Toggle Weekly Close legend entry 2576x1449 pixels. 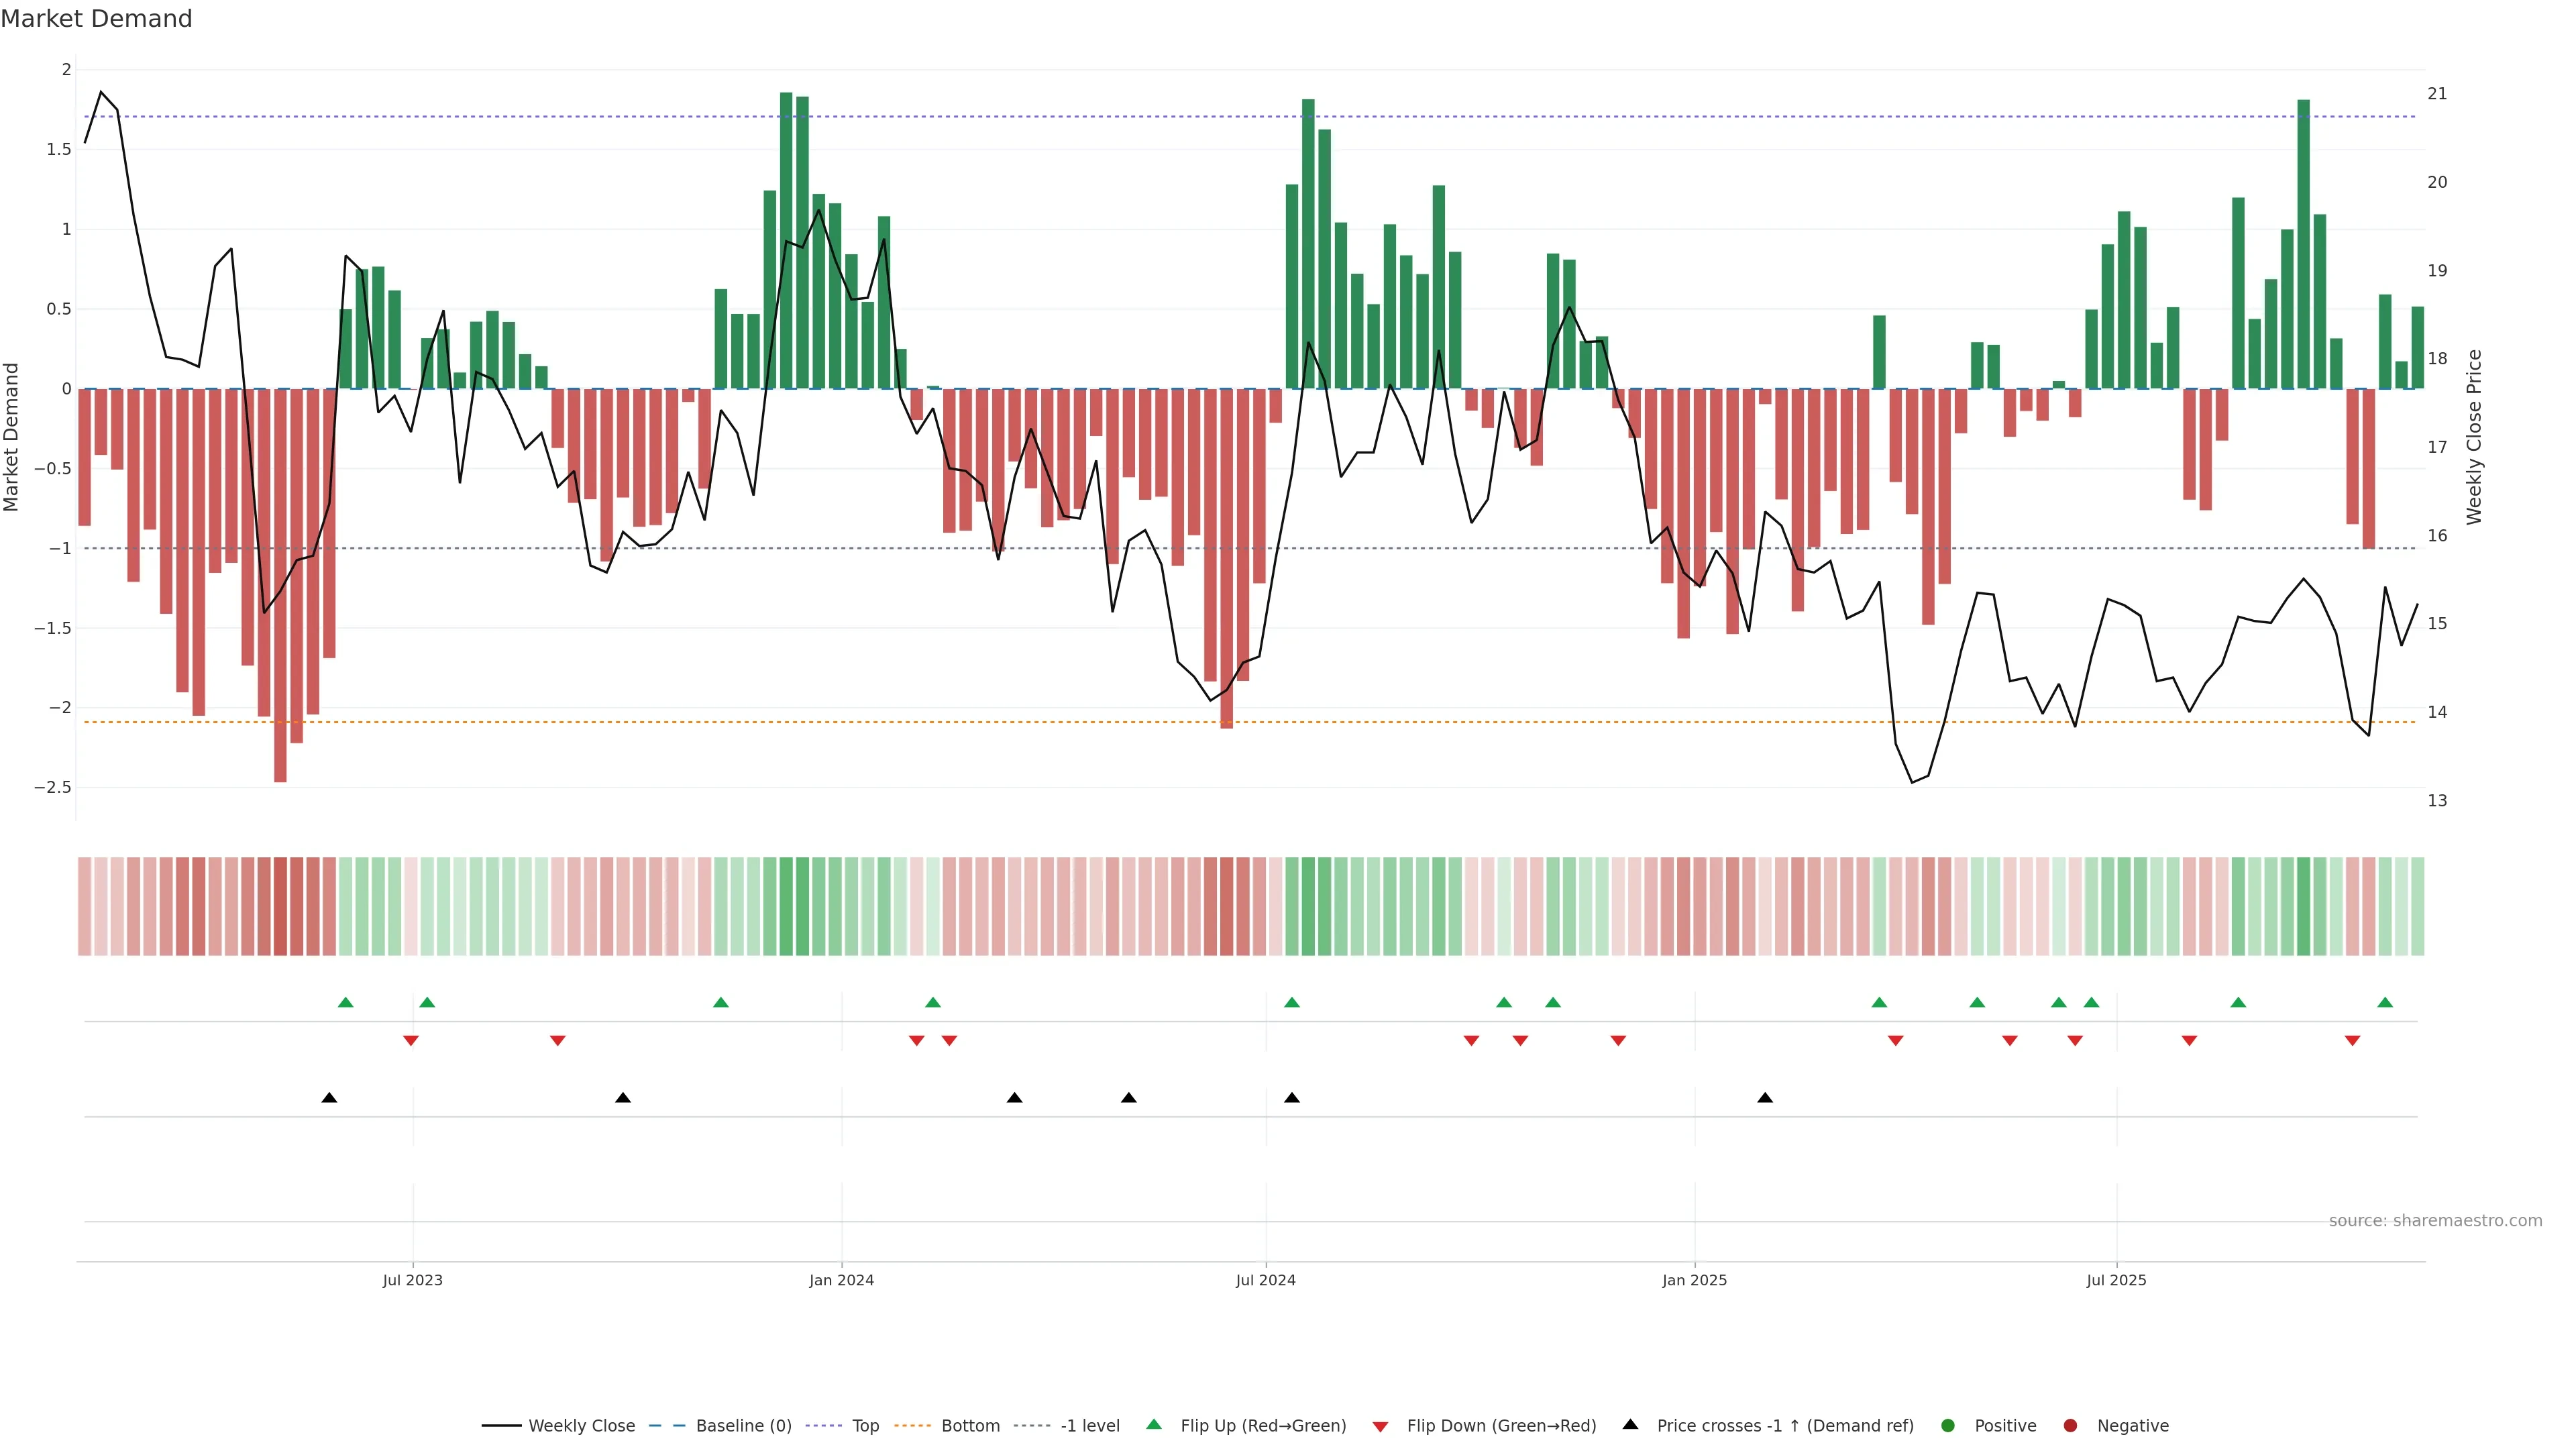pyautogui.click(x=580, y=1425)
